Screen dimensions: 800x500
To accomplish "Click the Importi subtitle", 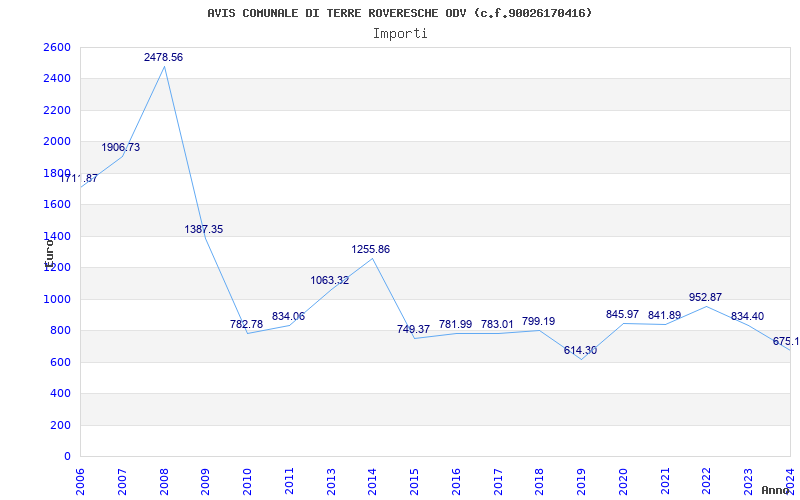I will tap(400, 34).
